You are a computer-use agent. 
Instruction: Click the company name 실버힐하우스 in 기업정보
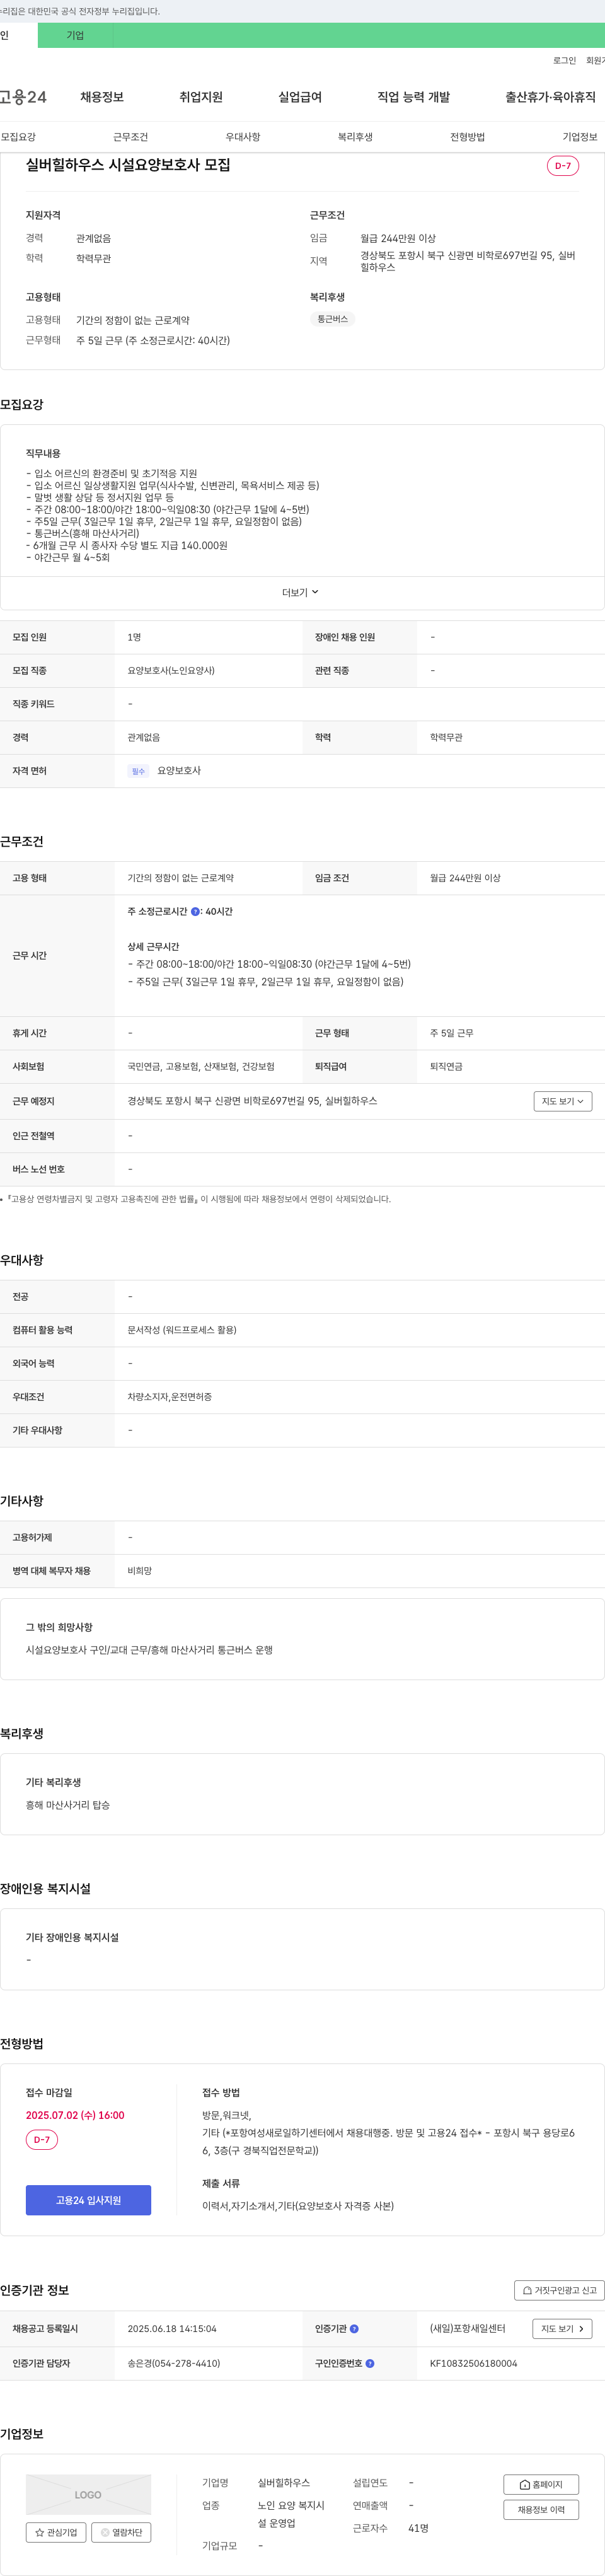pyautogui.click(x=284, y=2483)
